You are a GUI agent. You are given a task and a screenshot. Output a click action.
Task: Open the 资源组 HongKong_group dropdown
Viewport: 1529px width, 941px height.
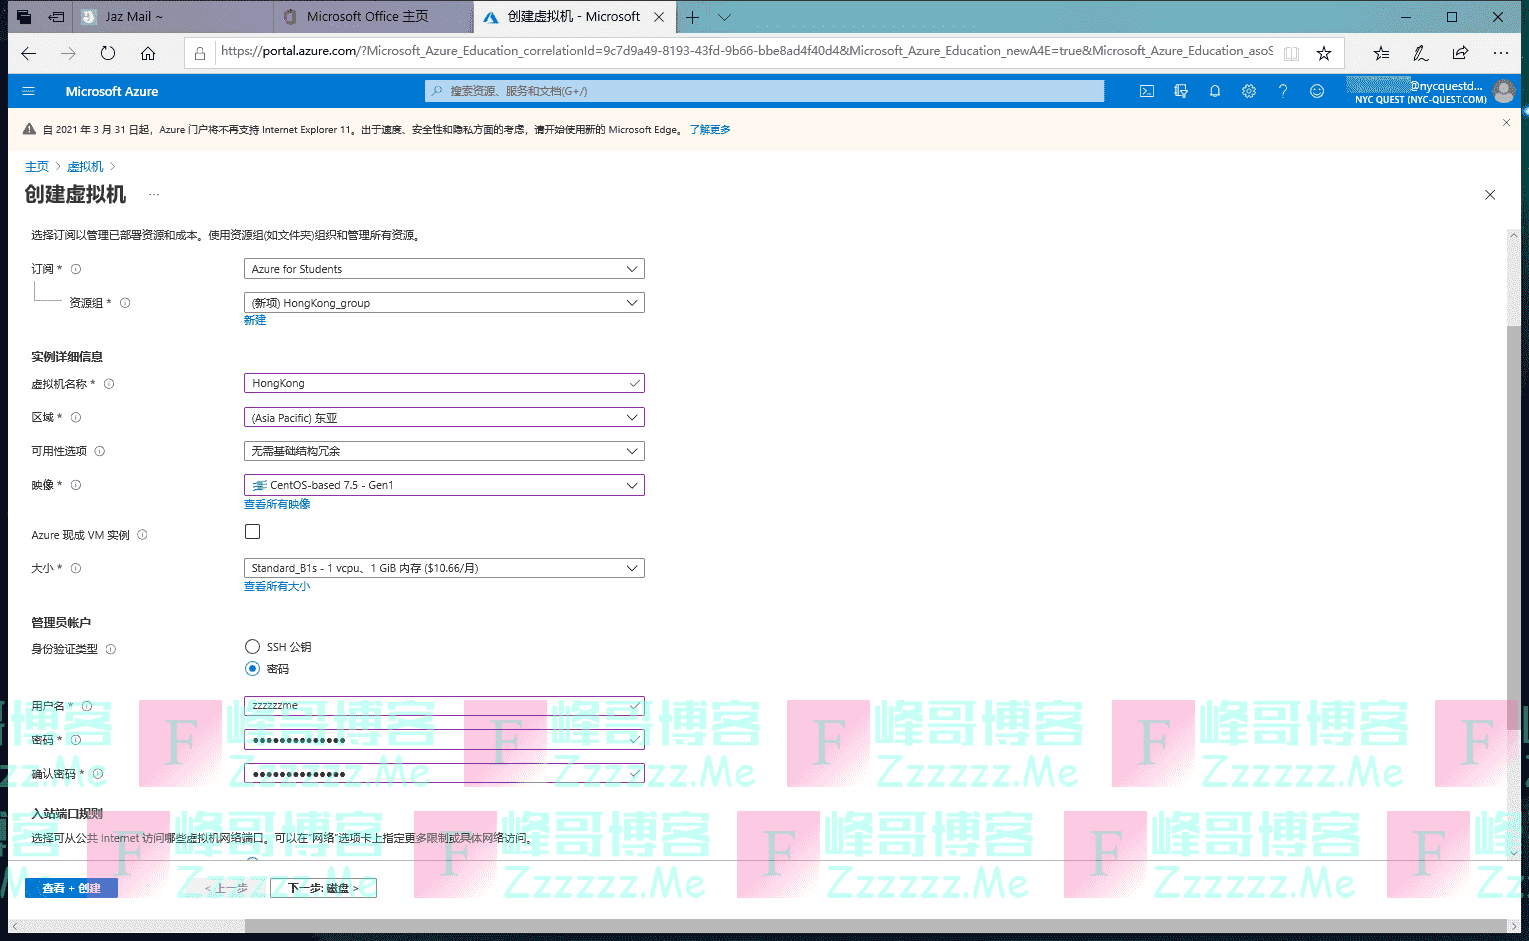(x=444, y=303)
